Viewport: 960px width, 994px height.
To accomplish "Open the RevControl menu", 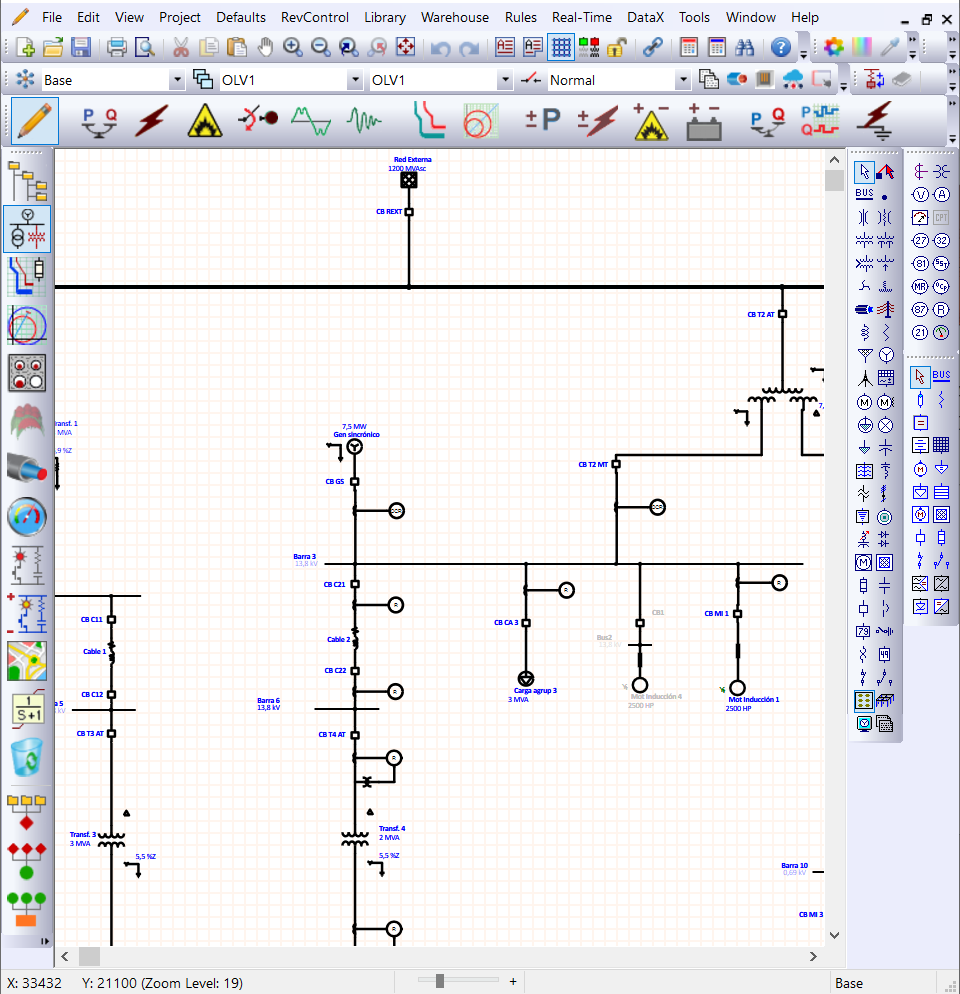I will tap(314, 17).
